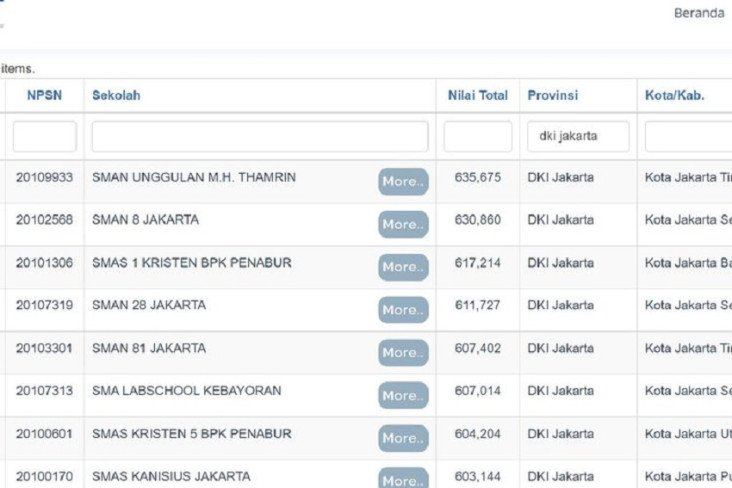This screenshot has height=488, width=732.
Task: Open the Beranda menu item
Action: (x=699, y=13)
